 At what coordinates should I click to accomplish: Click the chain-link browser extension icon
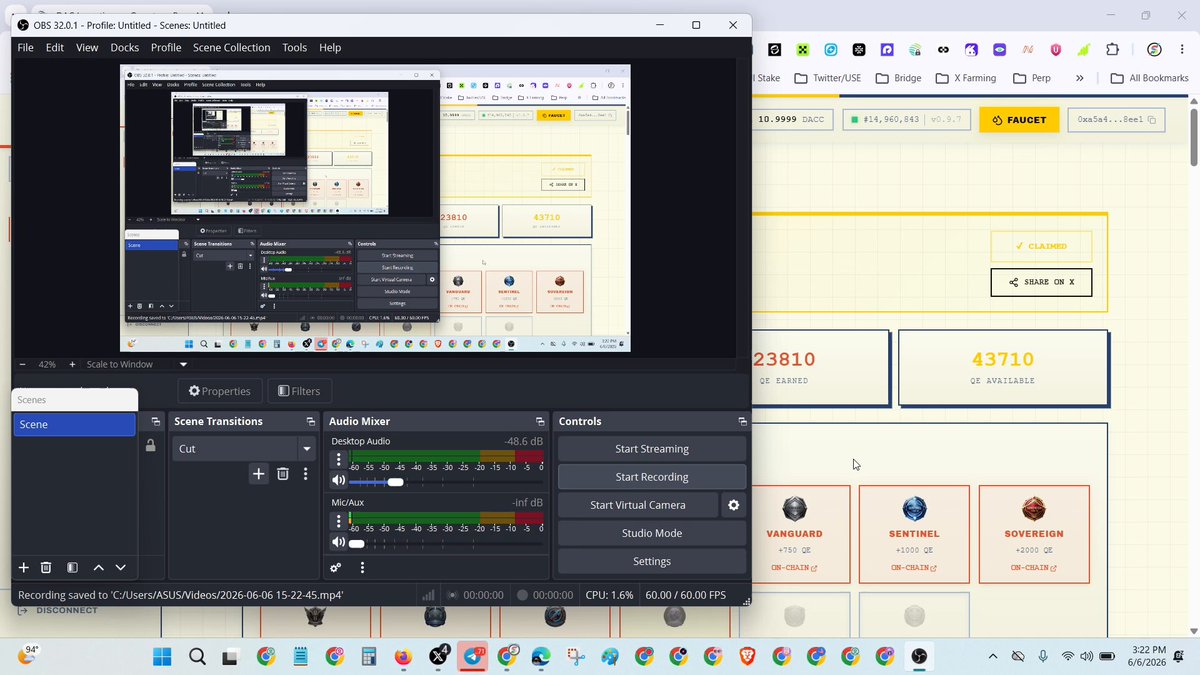(943, 49)
